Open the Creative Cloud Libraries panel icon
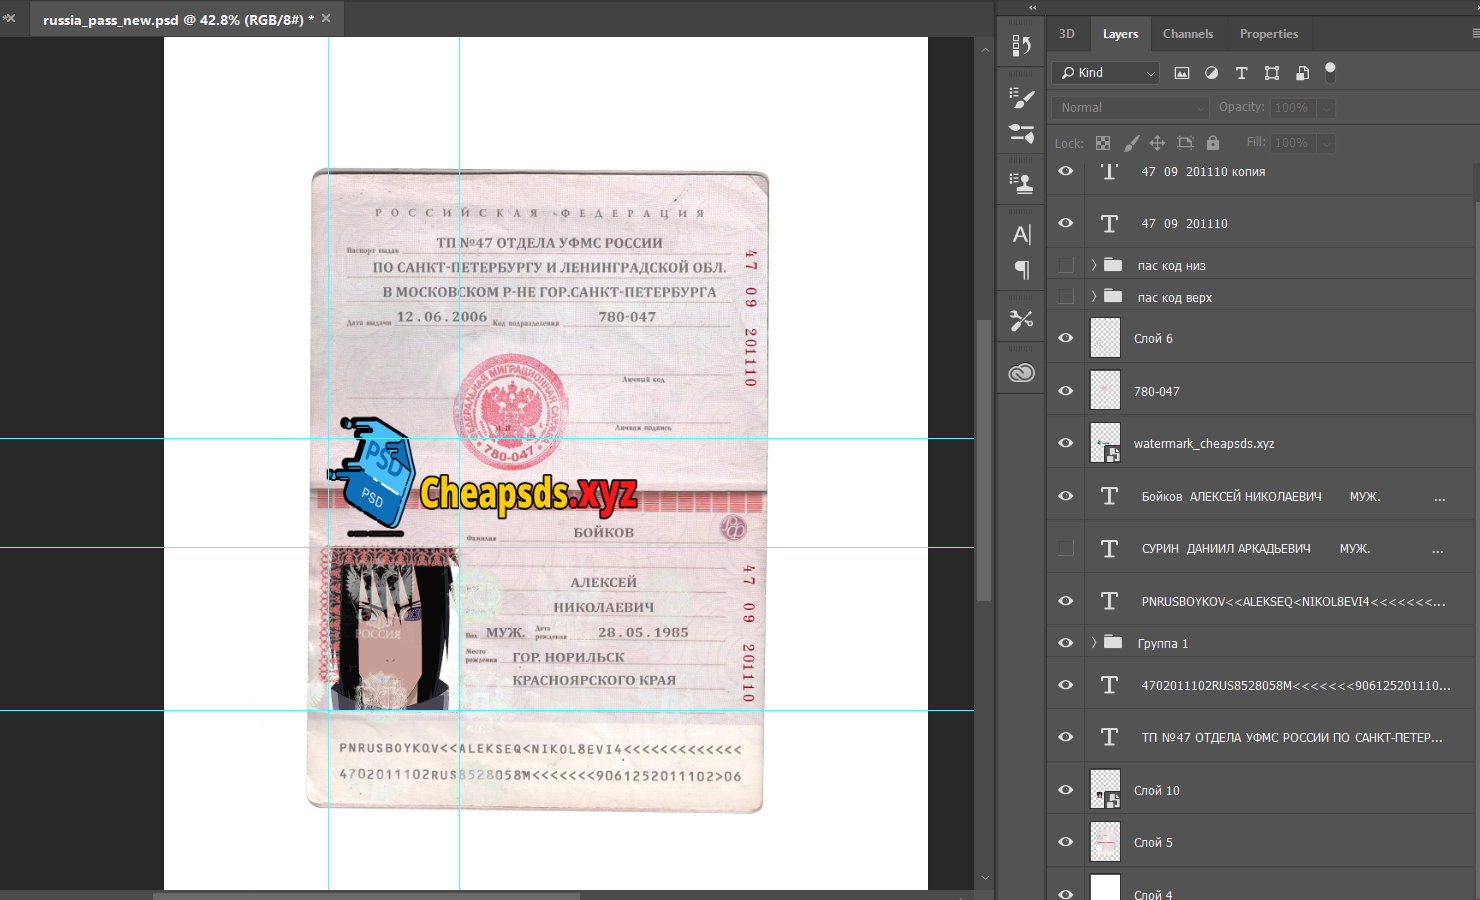1480x900 pixels. click(1021, 373)
